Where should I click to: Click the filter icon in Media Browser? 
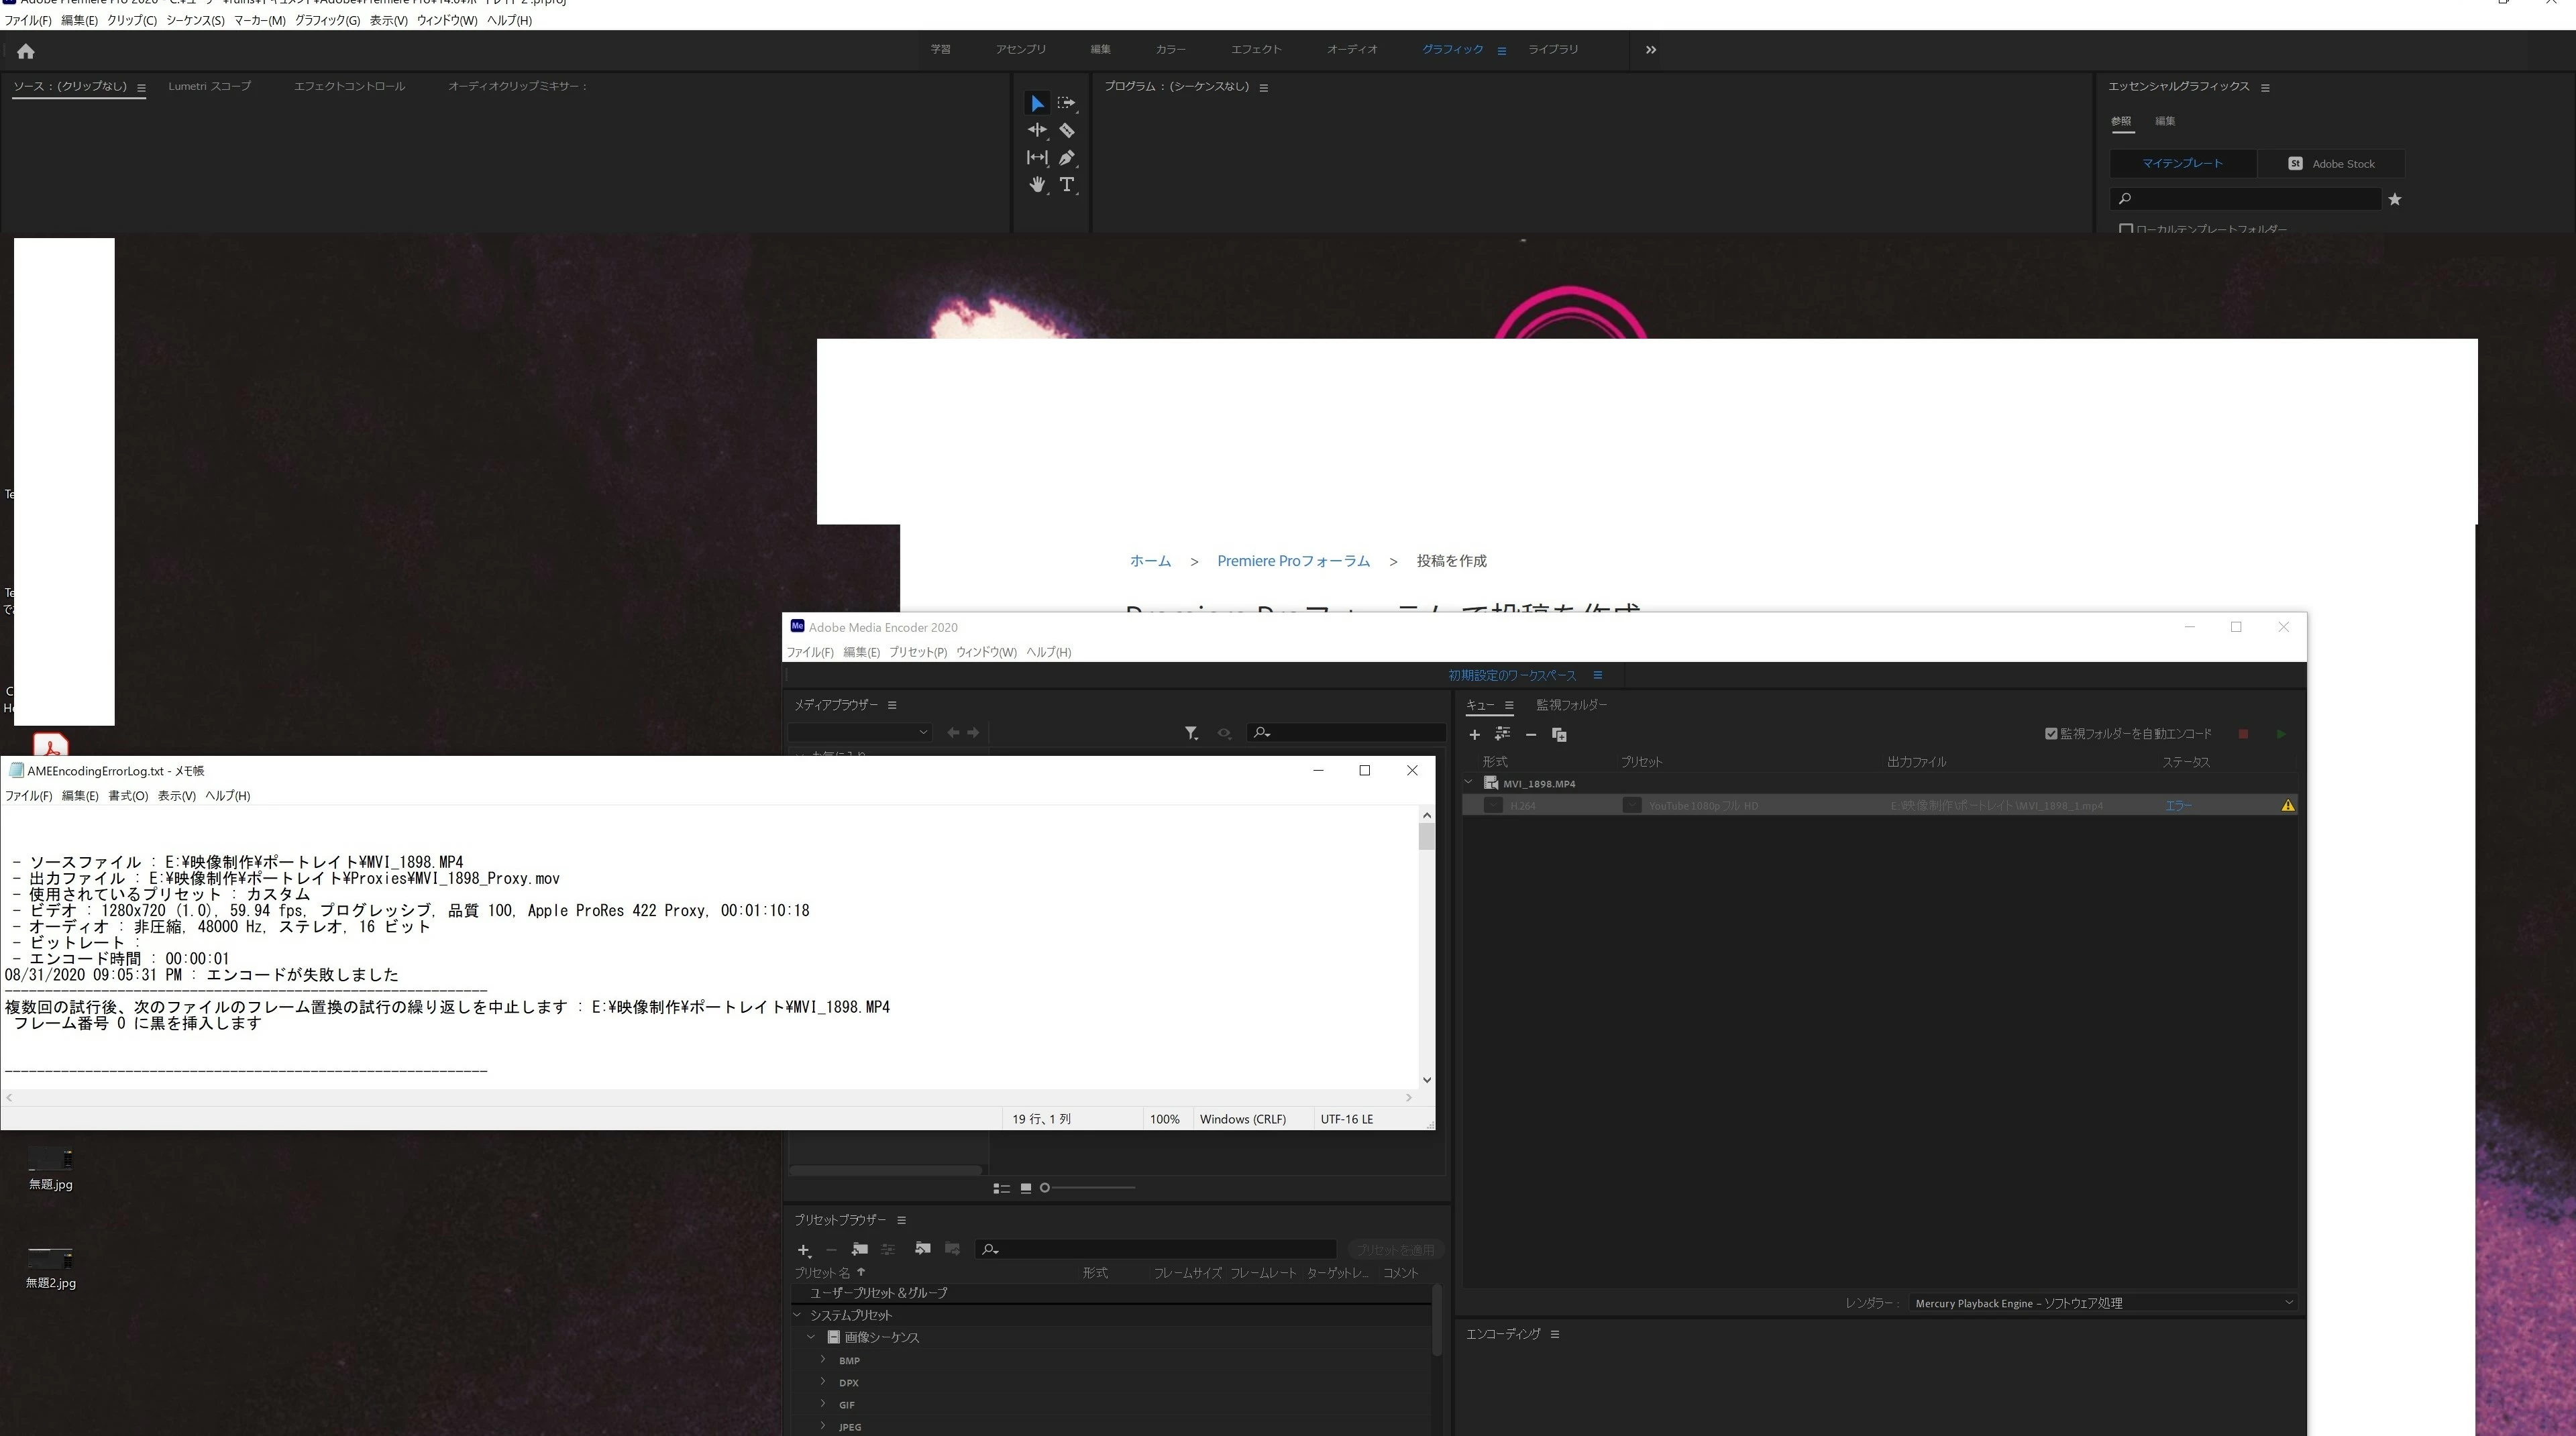pos(1191,733)
